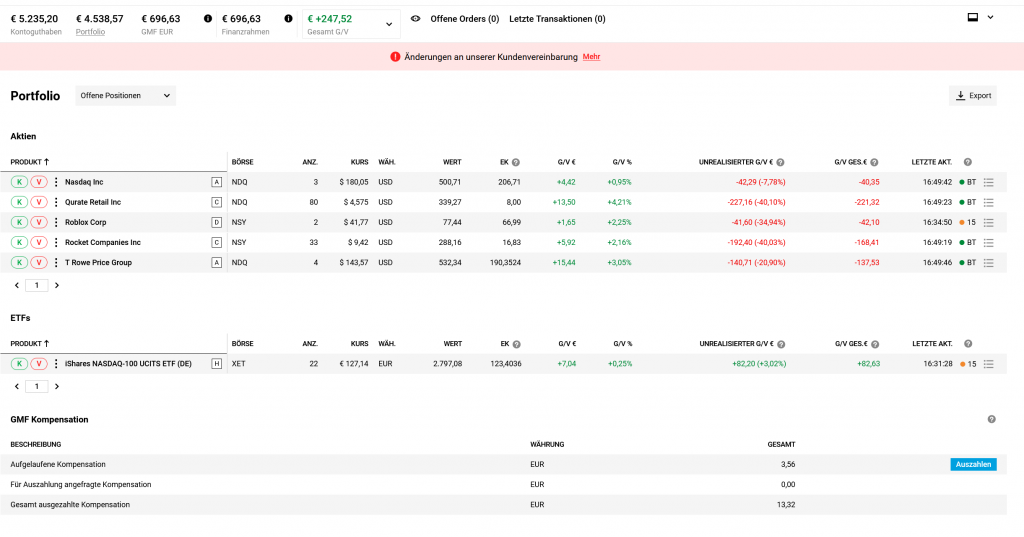Click the red V sell icon for Roblox Corp
The image size is (1024, 537).
[x=39, y=222]
